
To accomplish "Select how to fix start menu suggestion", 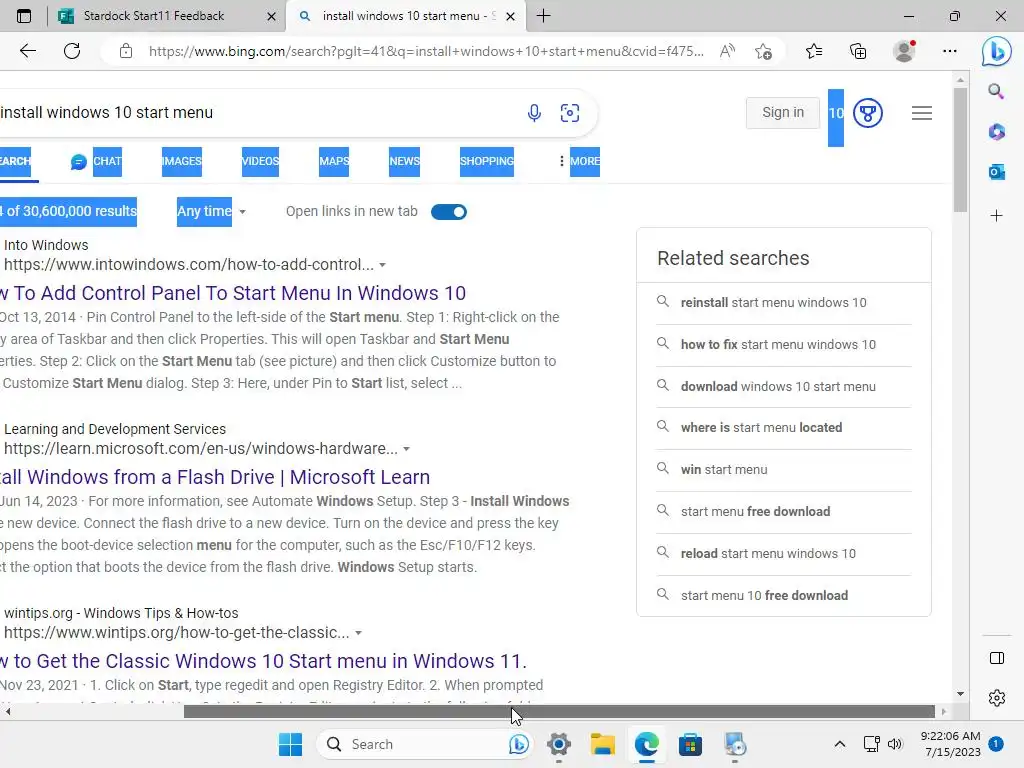I will pyautogui.click(x=778, y=344).
